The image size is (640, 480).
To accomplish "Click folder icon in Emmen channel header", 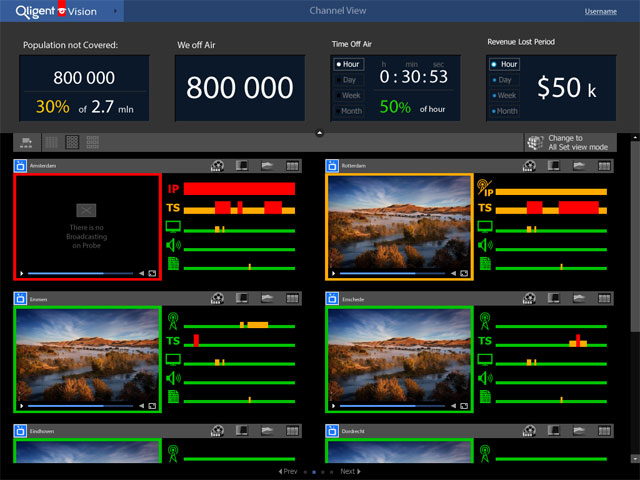I will (x=267, y=298).
